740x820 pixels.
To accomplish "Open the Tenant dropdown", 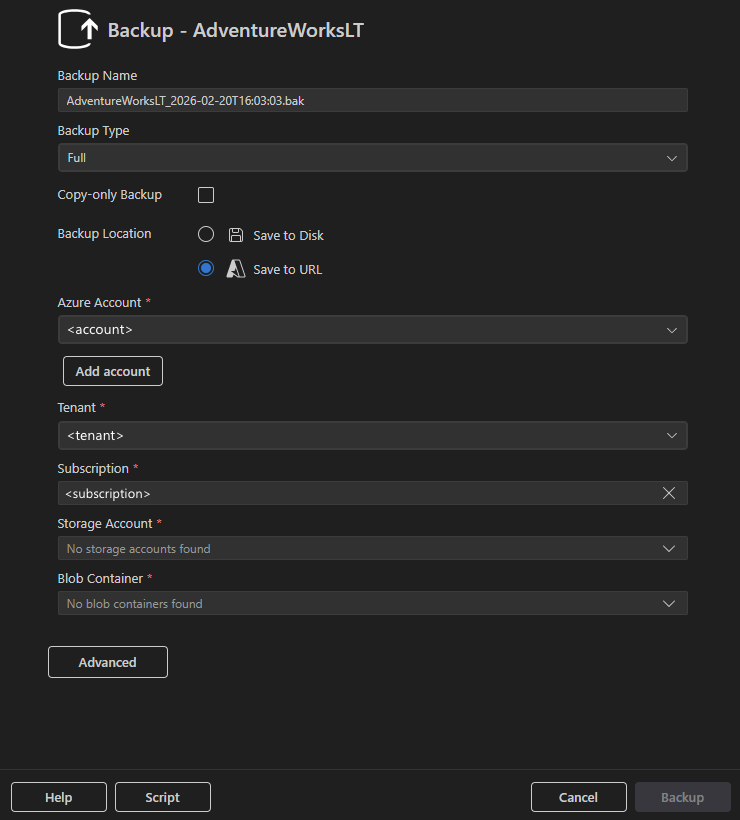I will point(370,435).
